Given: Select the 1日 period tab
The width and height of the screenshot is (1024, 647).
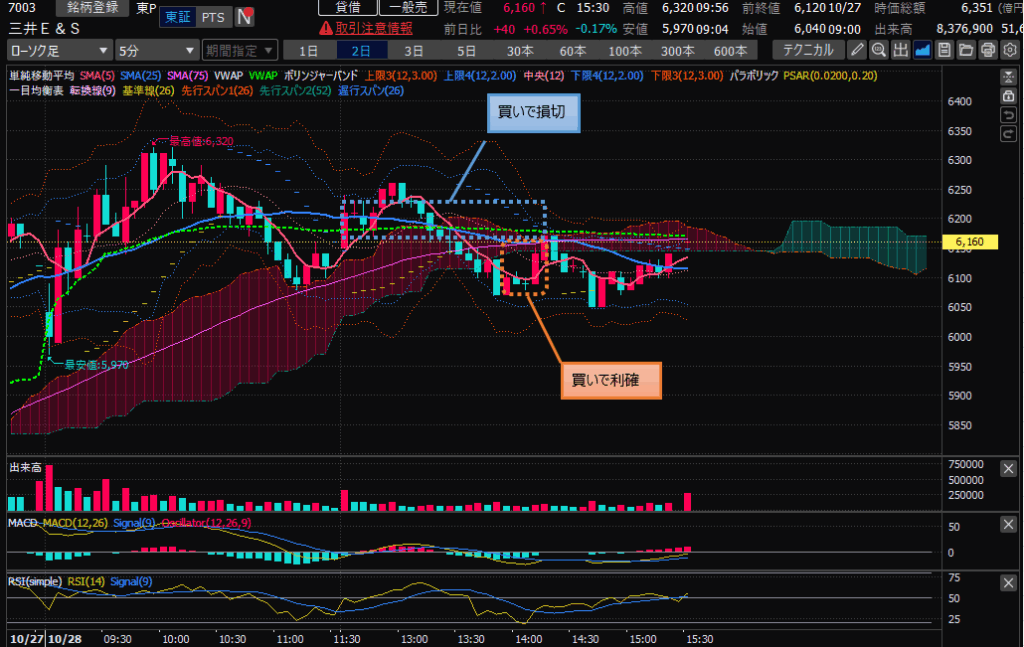Looking at the screenshot, I should [x=309, y=49].
